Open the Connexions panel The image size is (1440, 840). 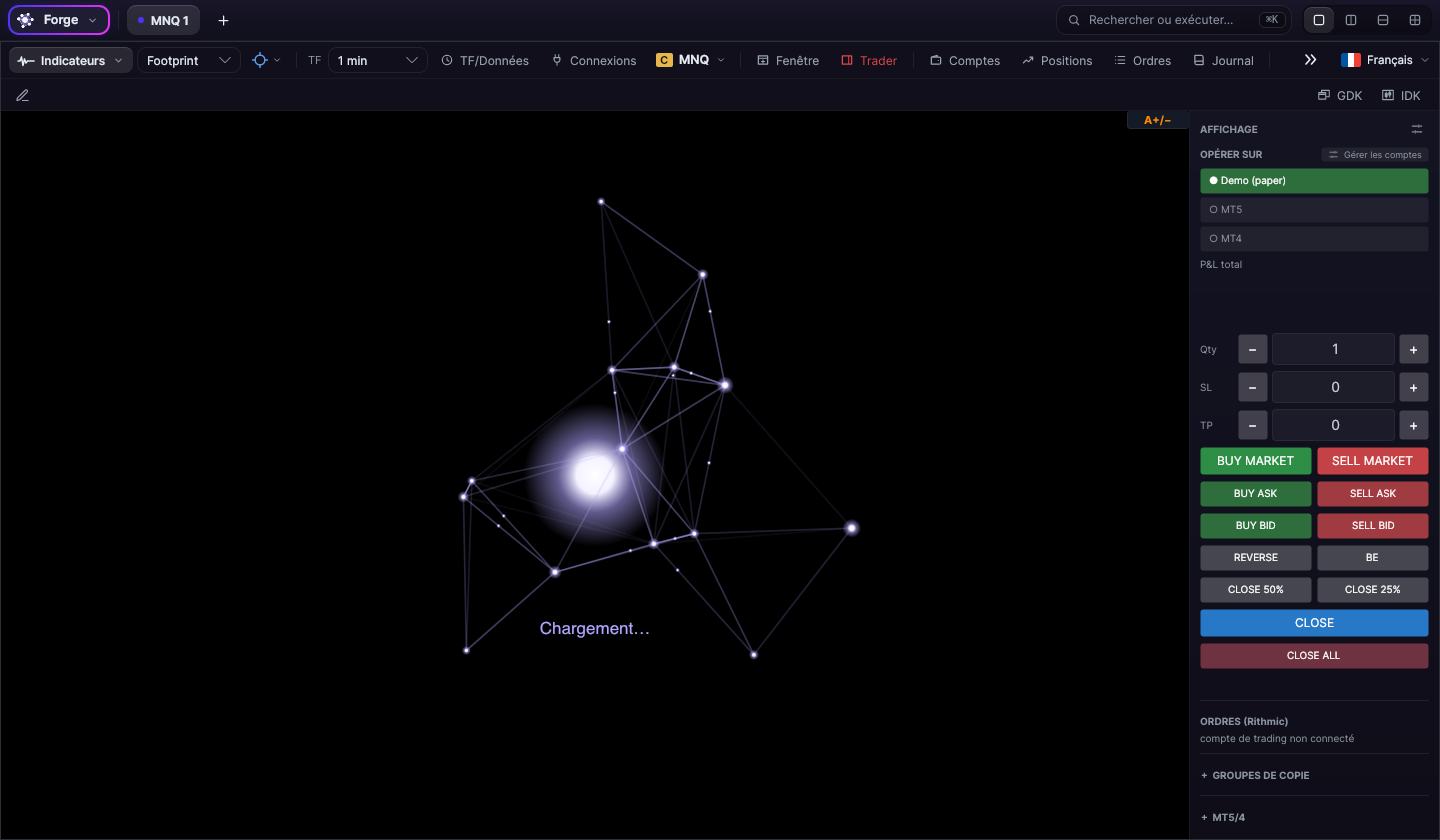click(x=593, y=60)
